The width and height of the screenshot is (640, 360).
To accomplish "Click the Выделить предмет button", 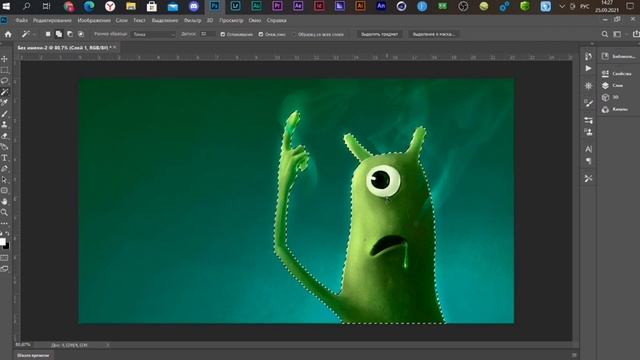I will (x=379, y=34).
